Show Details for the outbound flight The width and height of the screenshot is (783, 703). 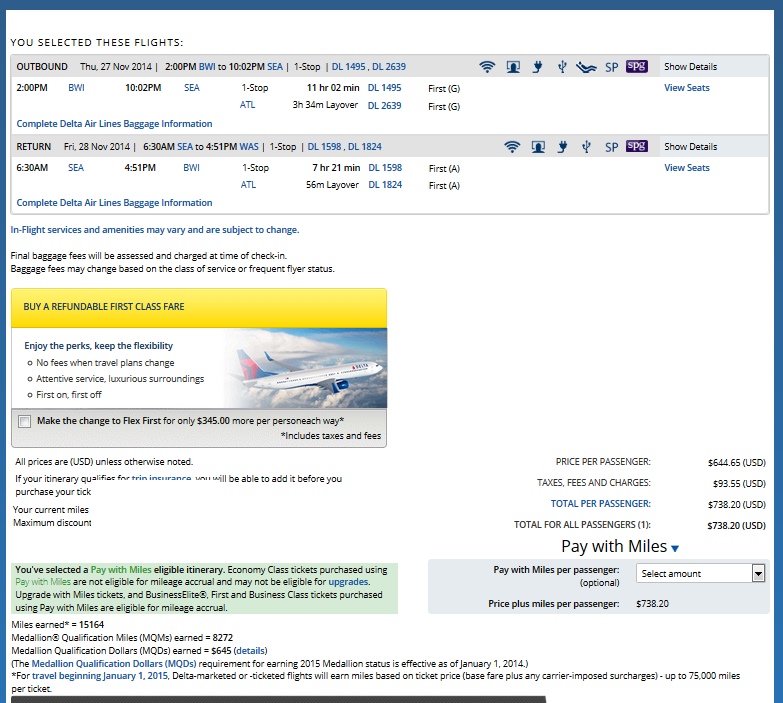690,67
